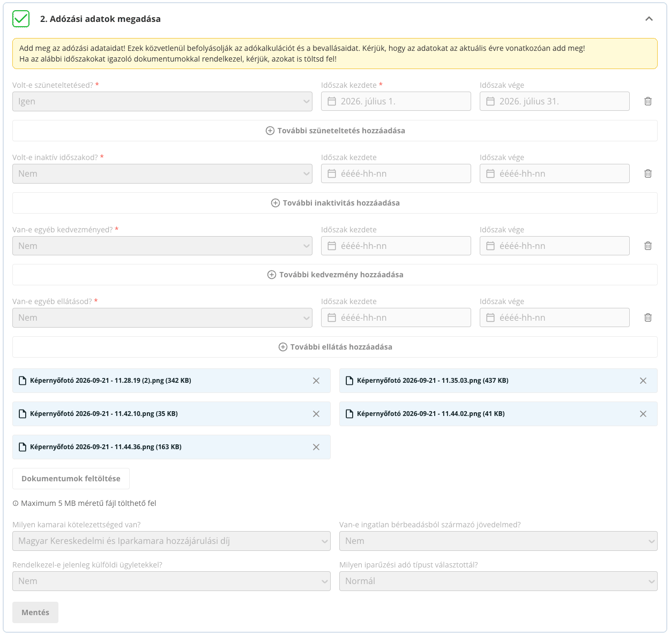The width and height of the screenshot is (670, 636).
Task: Click file icon of 11.42.10.png
Action: click(x=23, y=414)
